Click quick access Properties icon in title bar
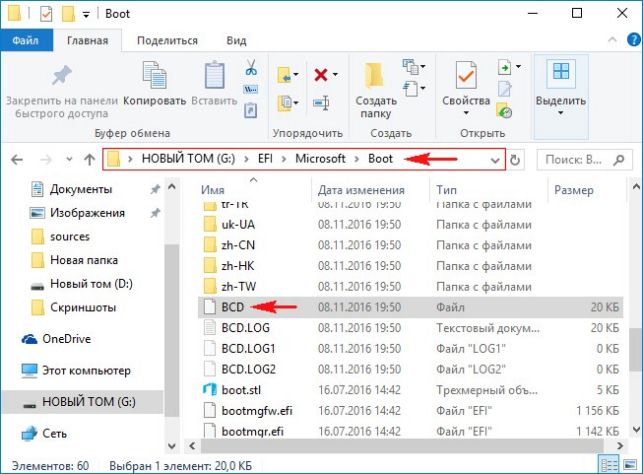 (x=46, y=14)
